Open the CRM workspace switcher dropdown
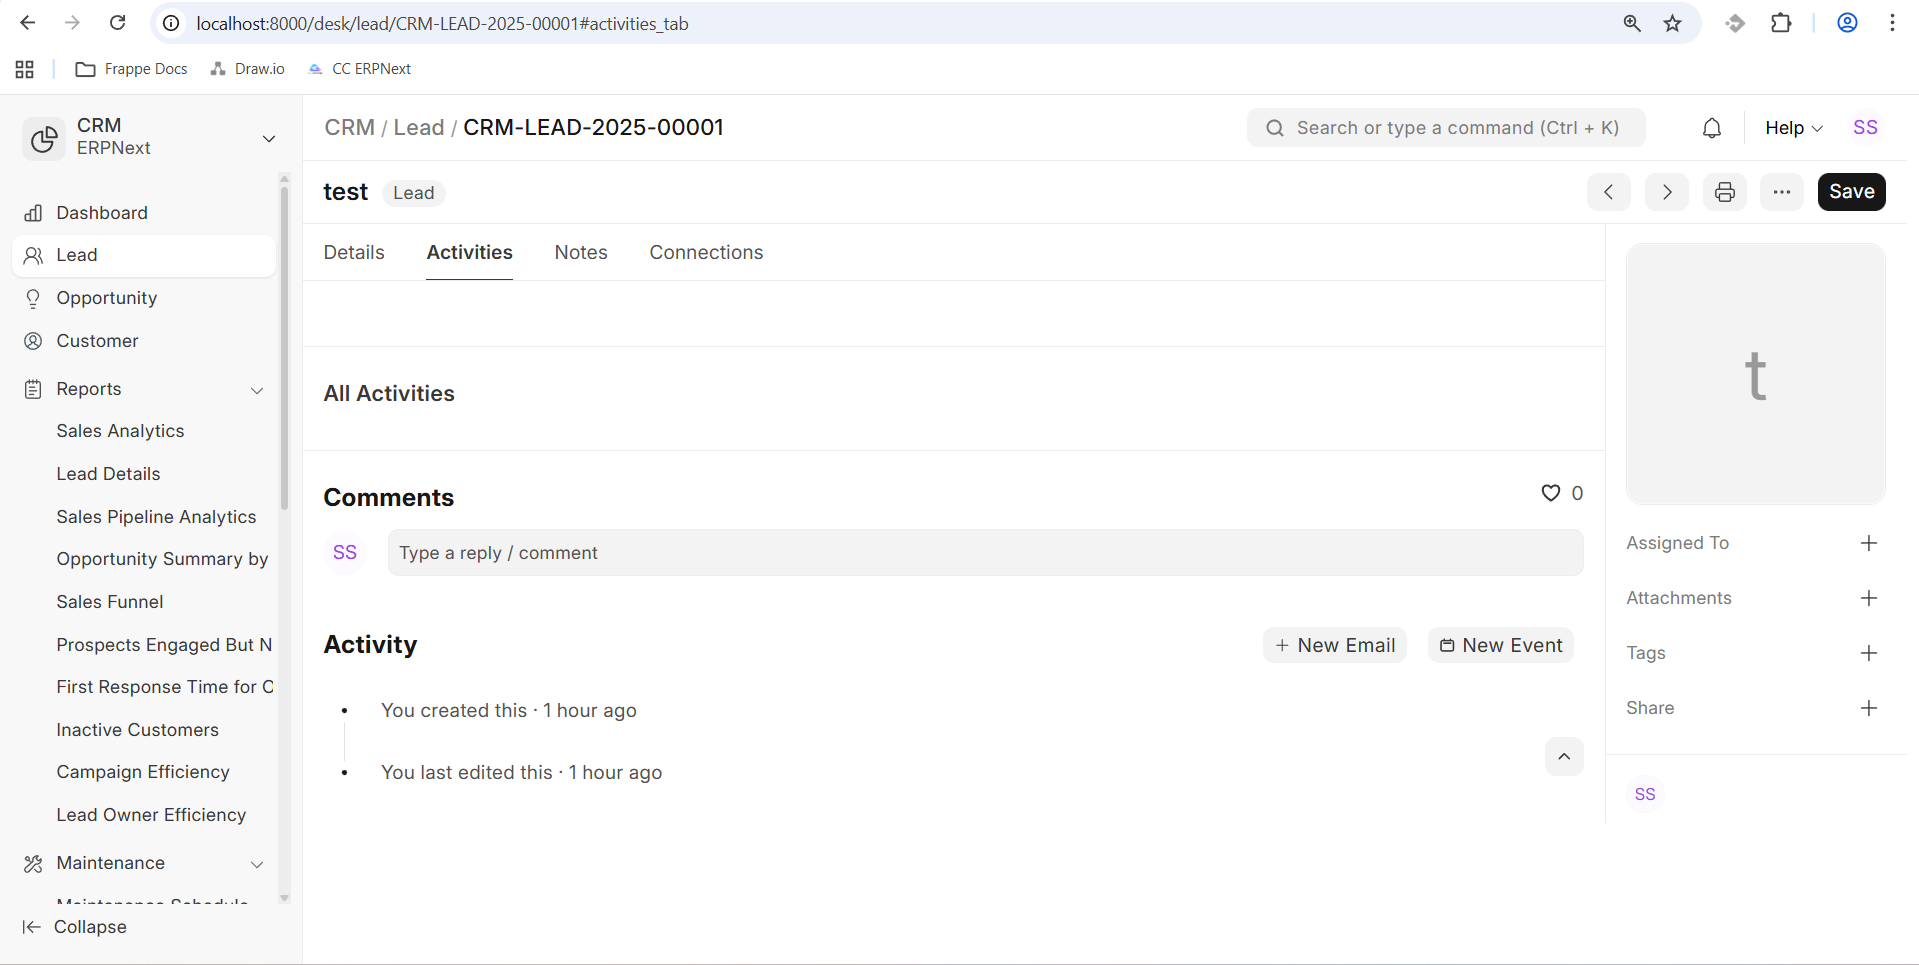This screenshot has height=965, width=1919. pos(268,138)
